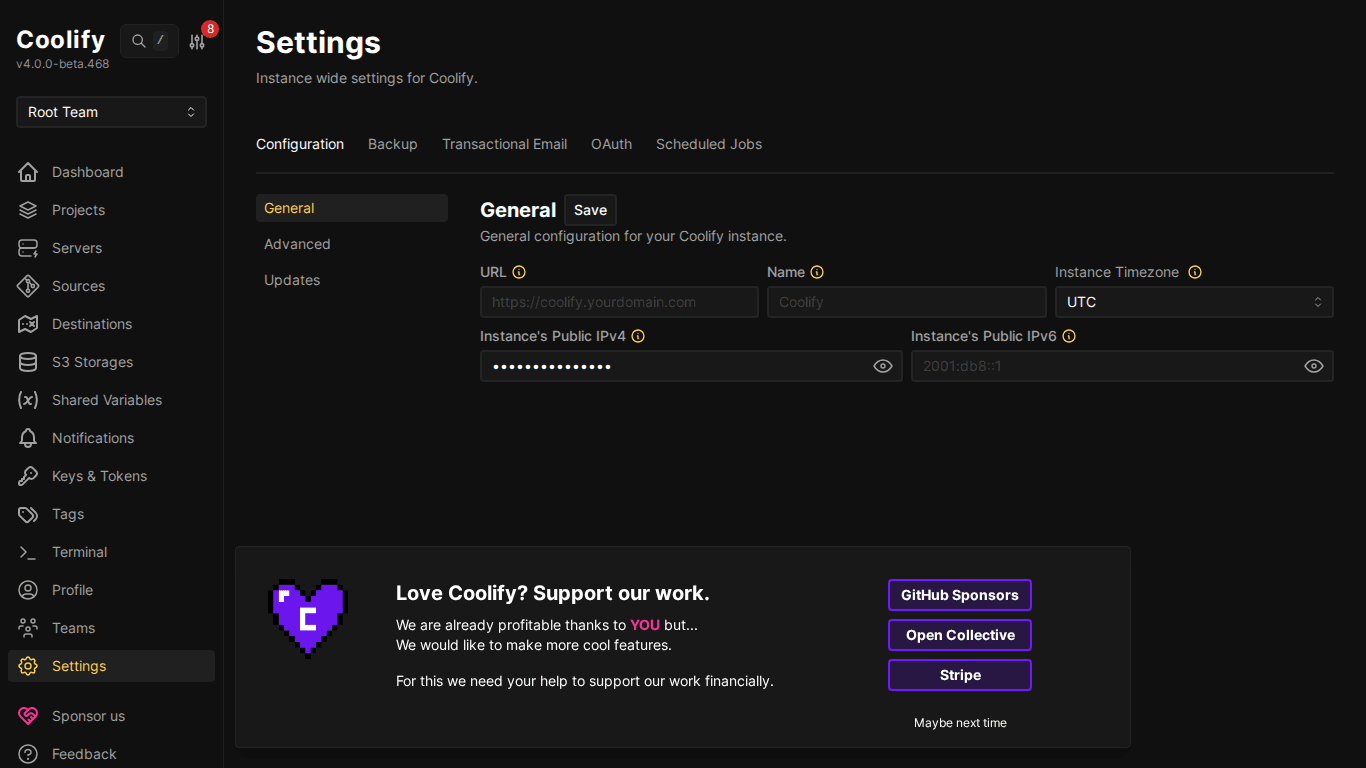
Task: Switch to the Transactional Email tab
Action: point(504,144)
